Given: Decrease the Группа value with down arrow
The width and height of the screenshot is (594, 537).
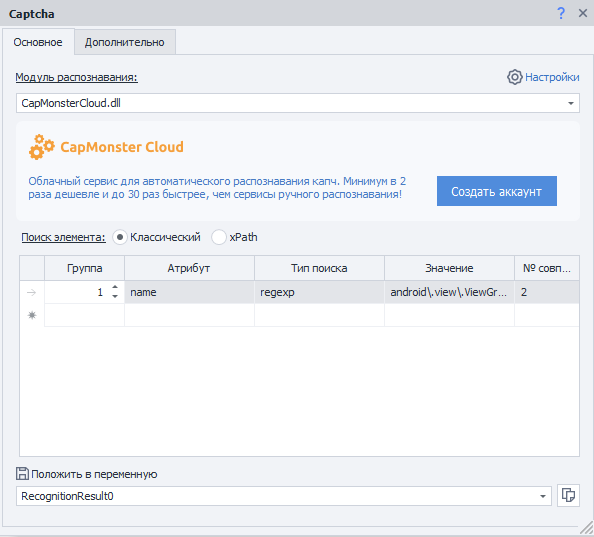Looking at the screenshot, I should [x=115, y=297].
